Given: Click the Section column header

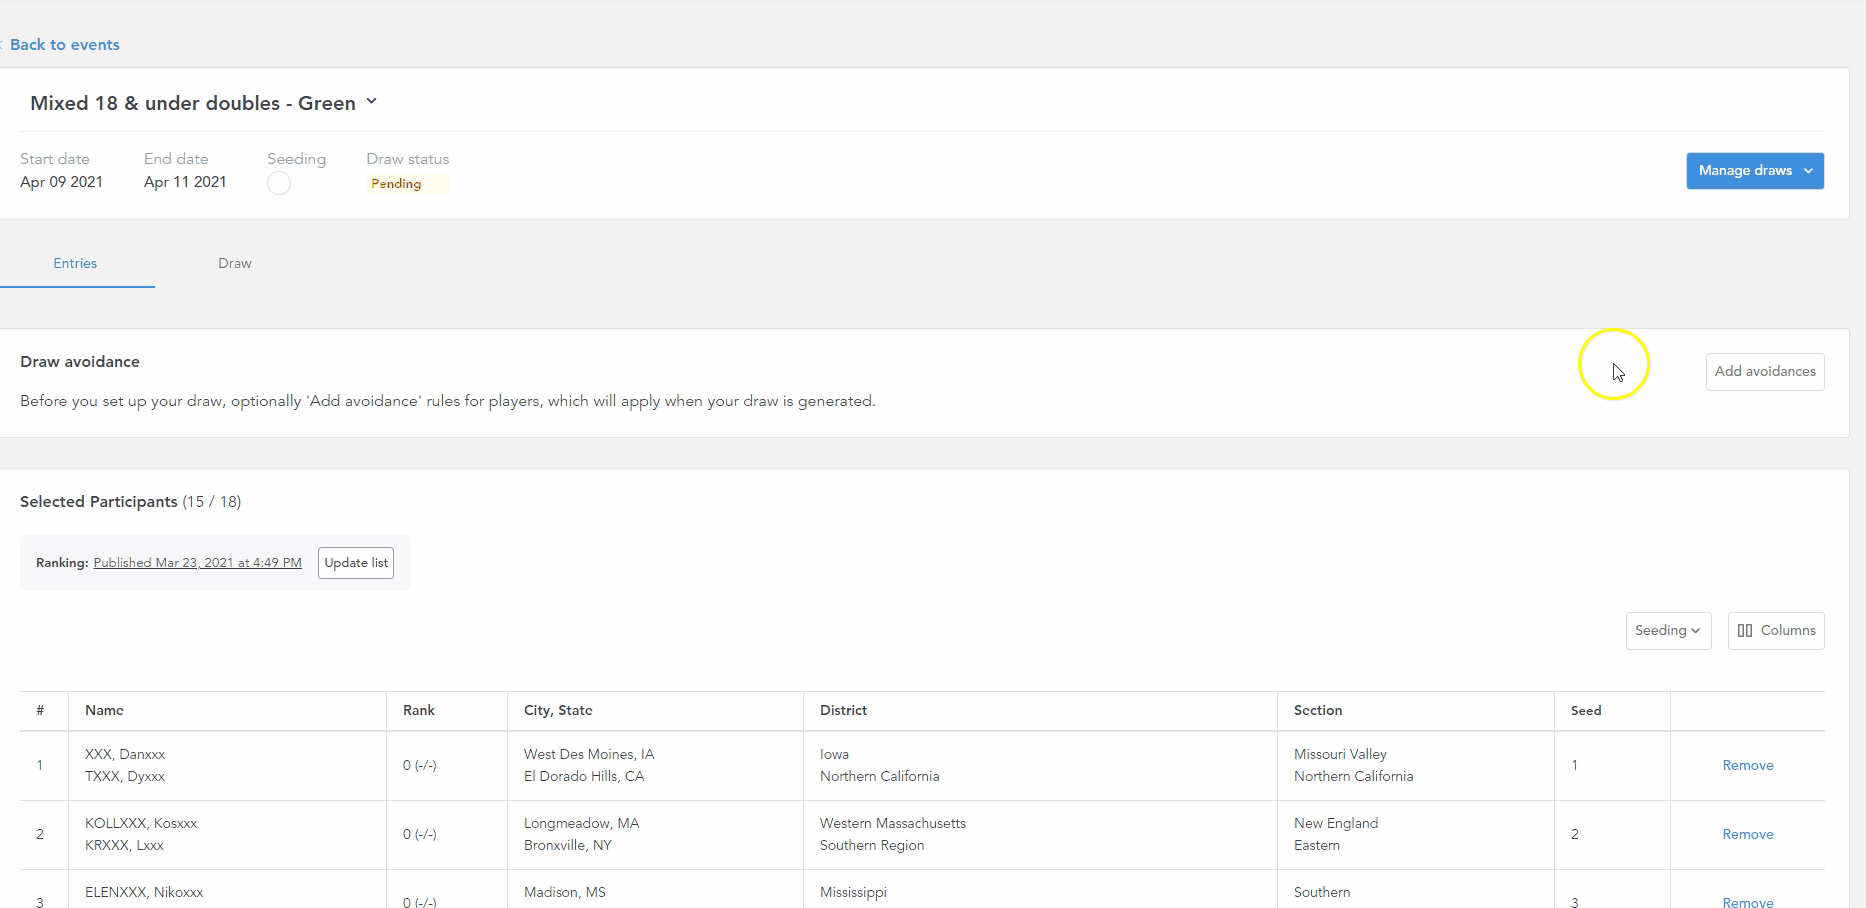Looking at the screenshot, I should point(1317,711).
